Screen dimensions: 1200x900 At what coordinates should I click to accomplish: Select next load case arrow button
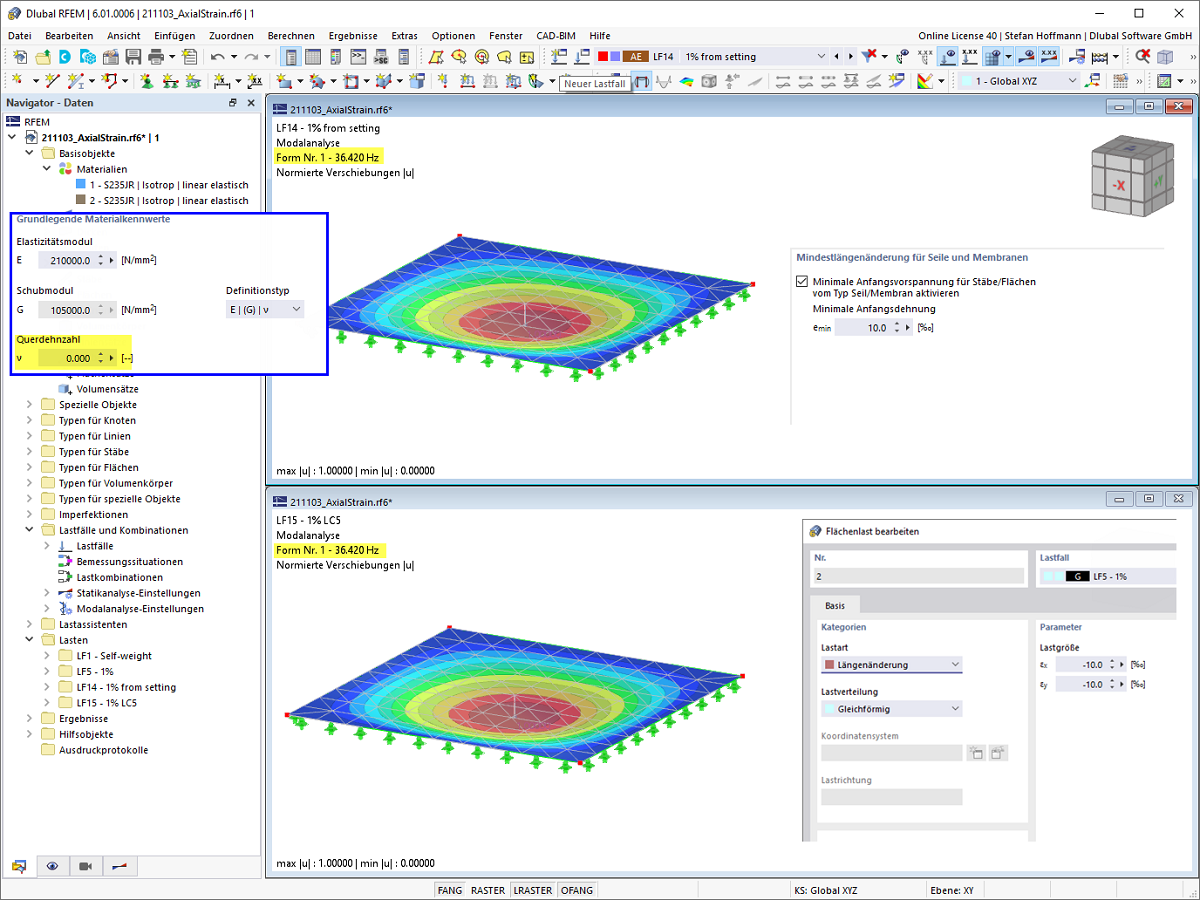[x=850, y=57]
